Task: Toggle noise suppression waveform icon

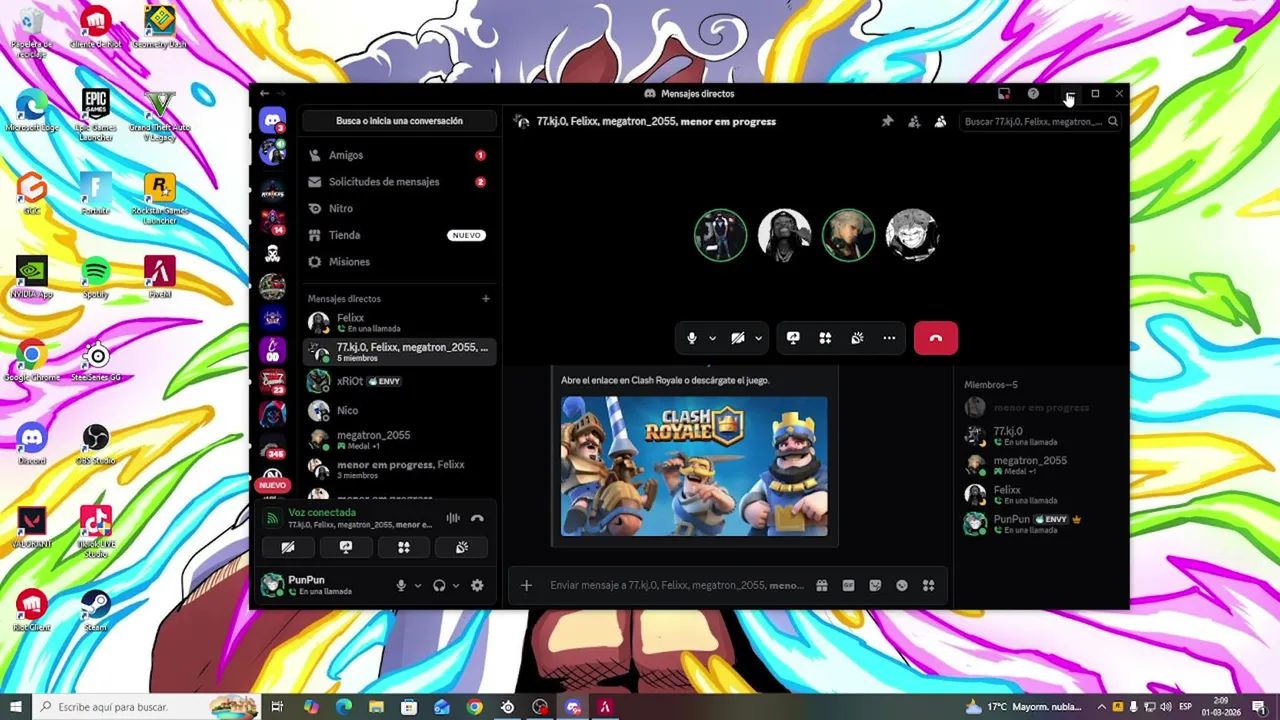Action: 453,518
